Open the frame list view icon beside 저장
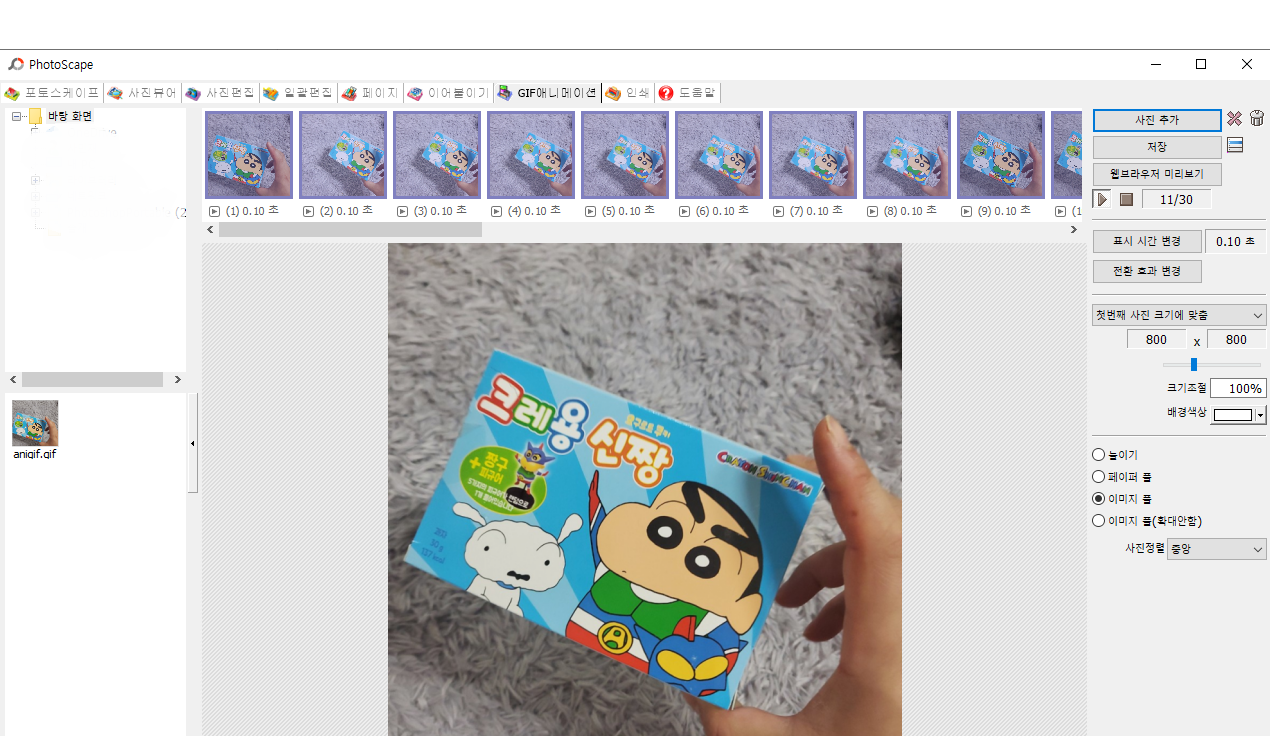 click(1235, 146)
